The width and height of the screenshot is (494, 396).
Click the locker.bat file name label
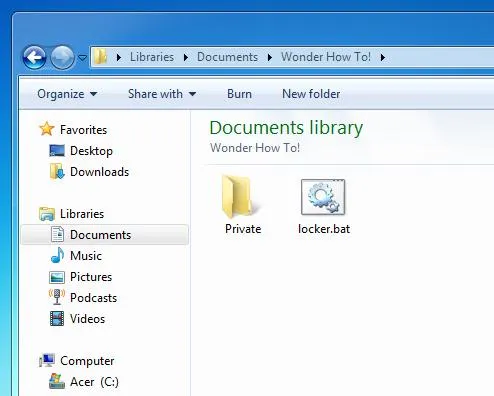pyautogui.click(x=324, y=229)
